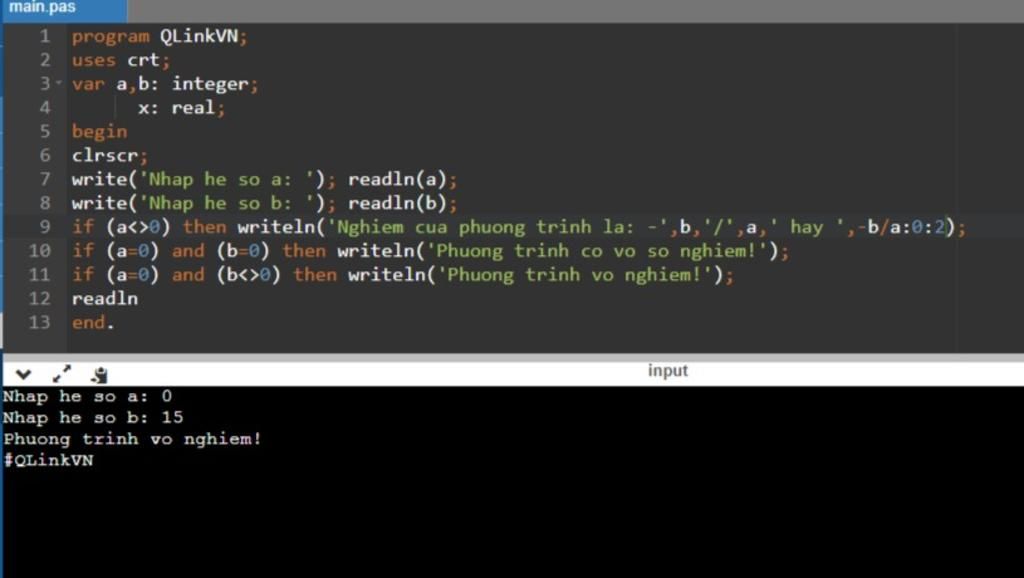1024x578 pixels.
Task: Select the input tab of the console
Action: pyautogui.click(x=667, y=371)
